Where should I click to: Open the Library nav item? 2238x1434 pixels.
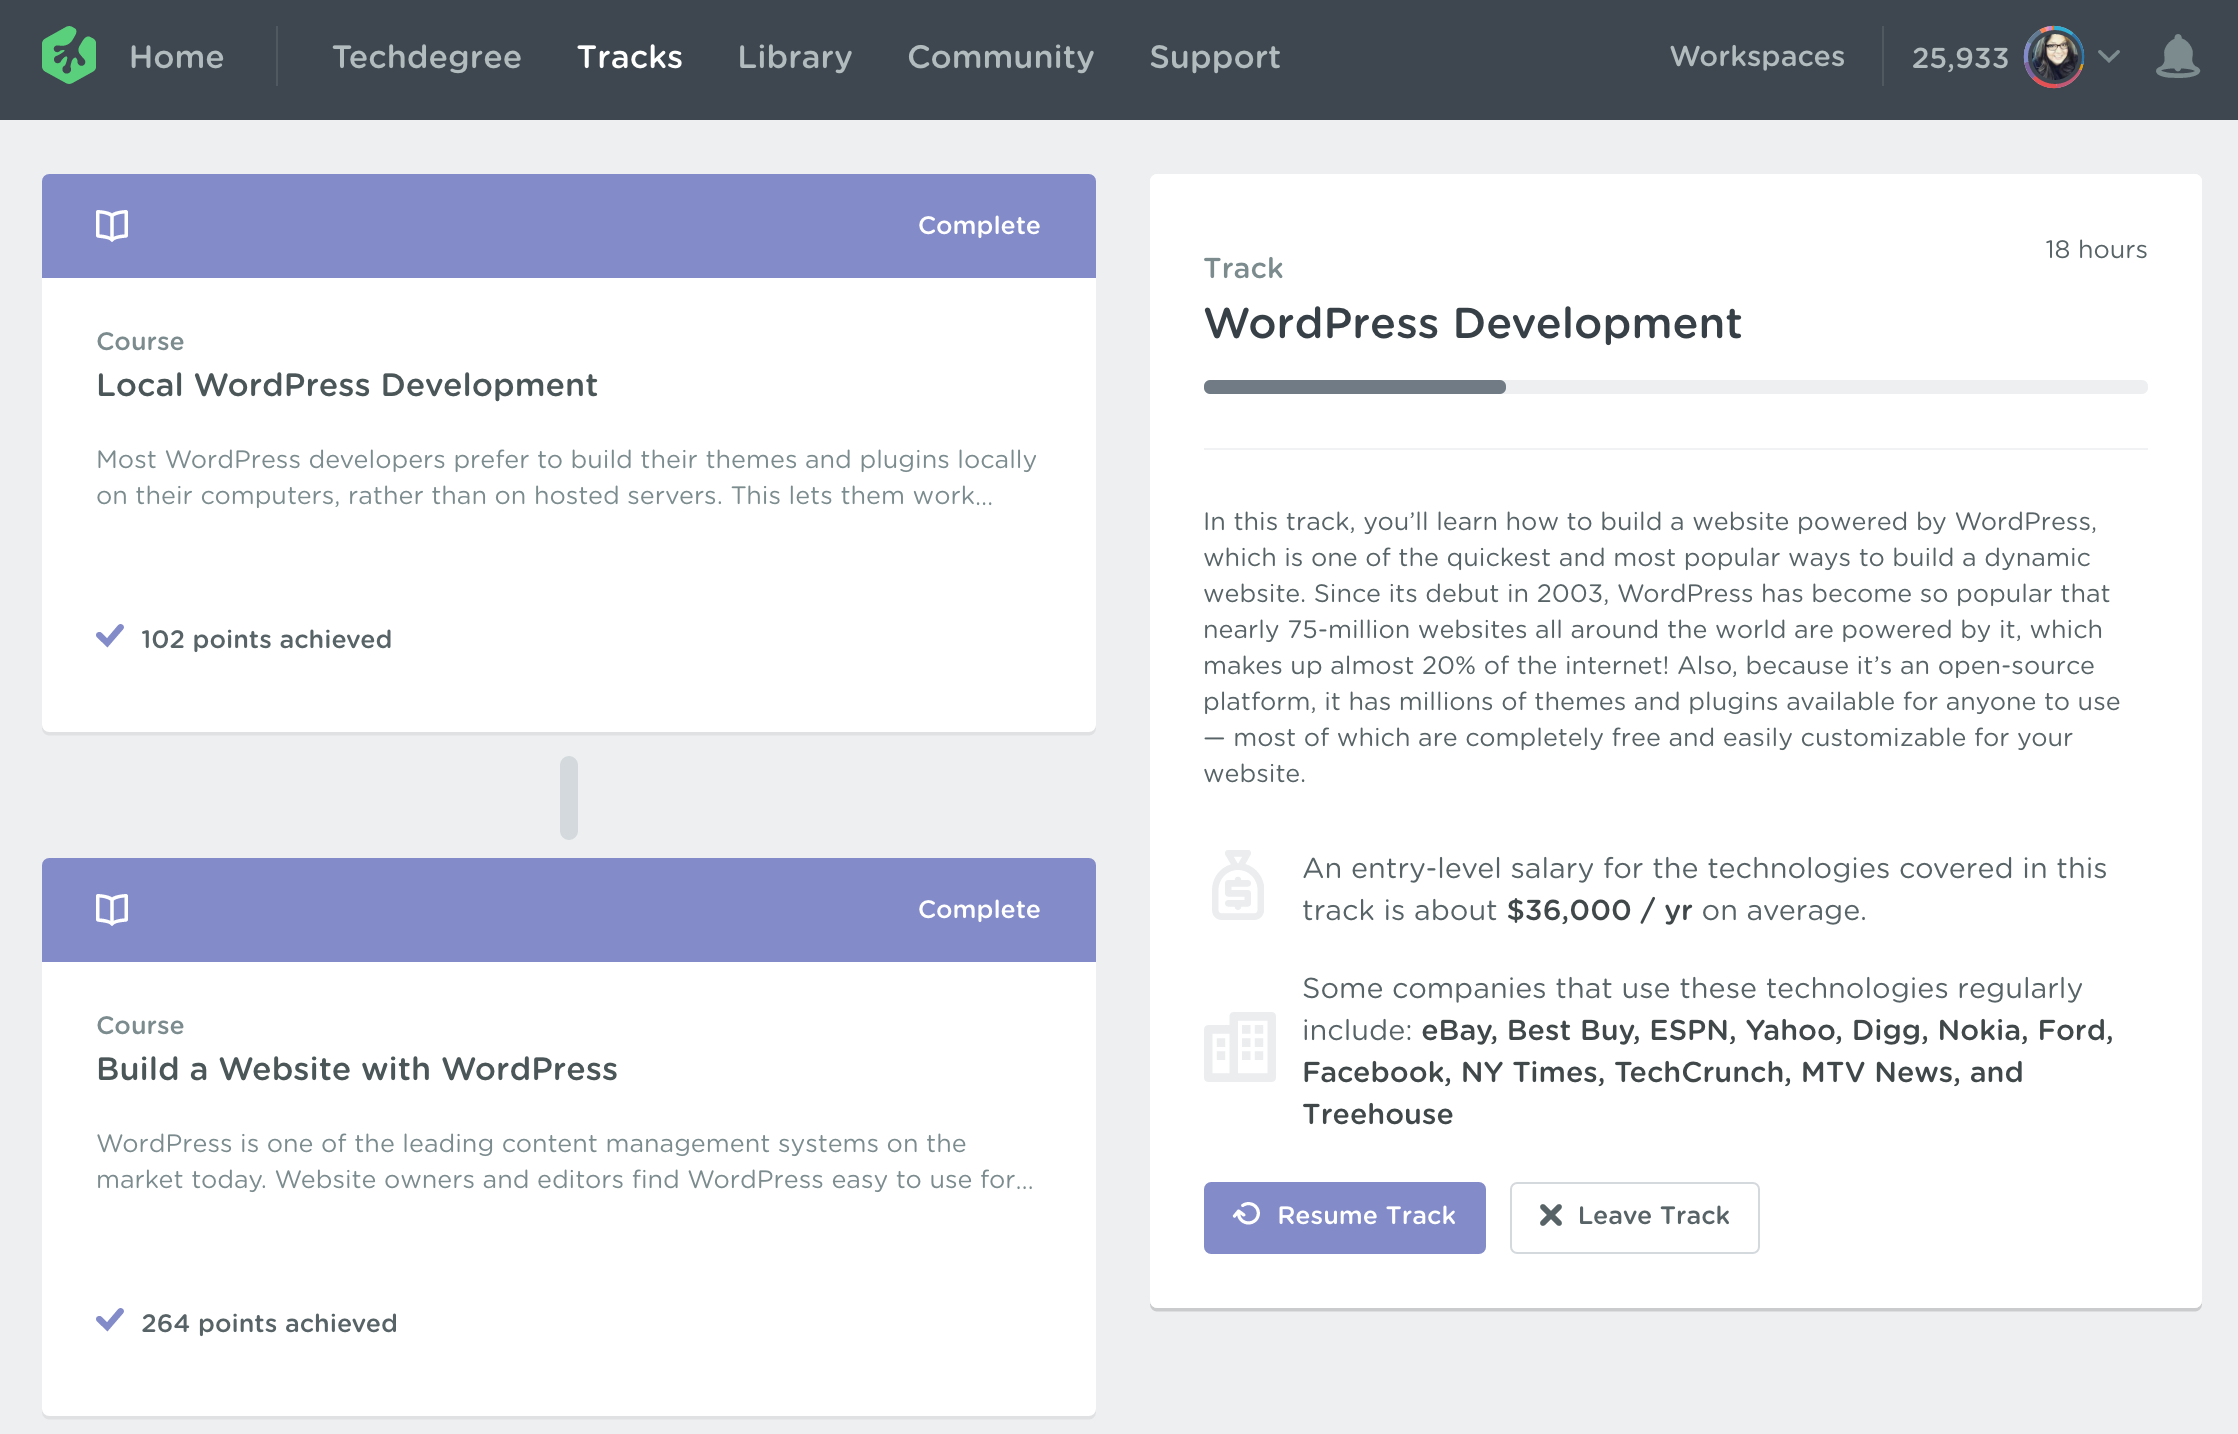(x=795, y=57)
